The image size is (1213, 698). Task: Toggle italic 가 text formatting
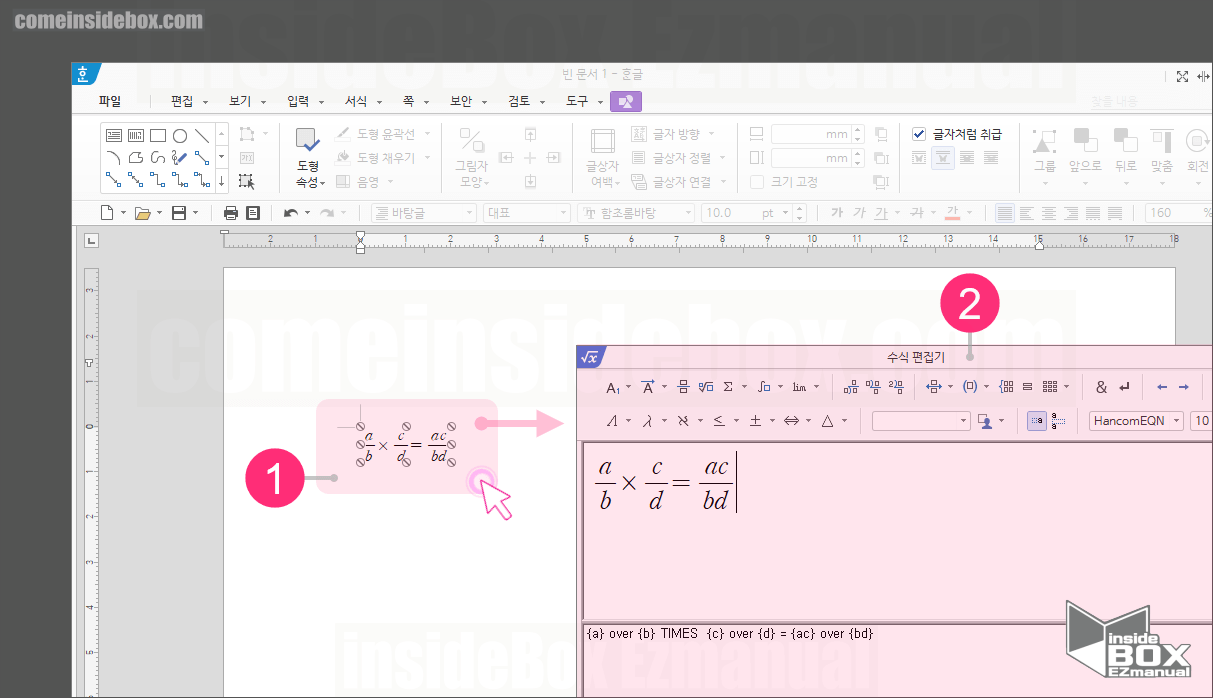pos(858,213)
